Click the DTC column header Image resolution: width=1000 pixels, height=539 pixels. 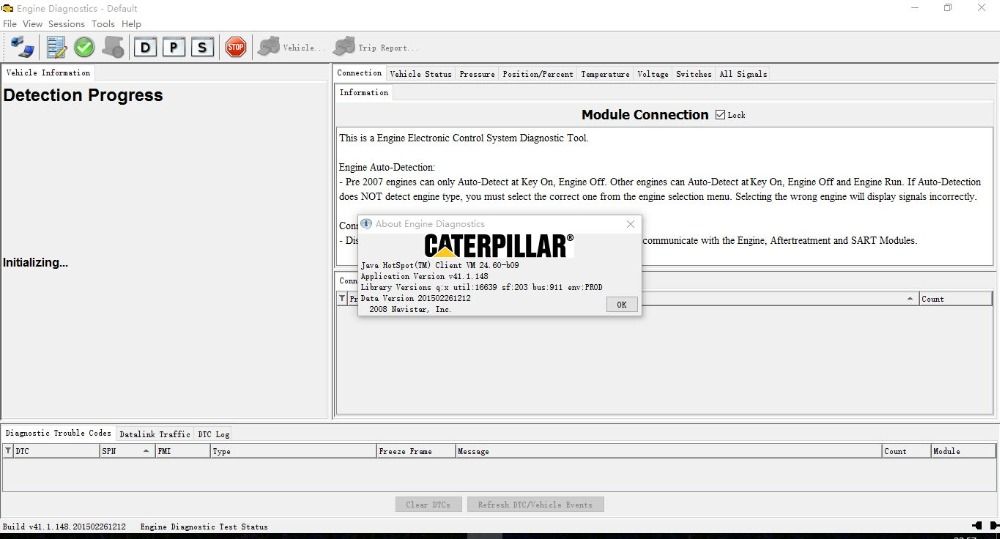(x=56, y=451)
